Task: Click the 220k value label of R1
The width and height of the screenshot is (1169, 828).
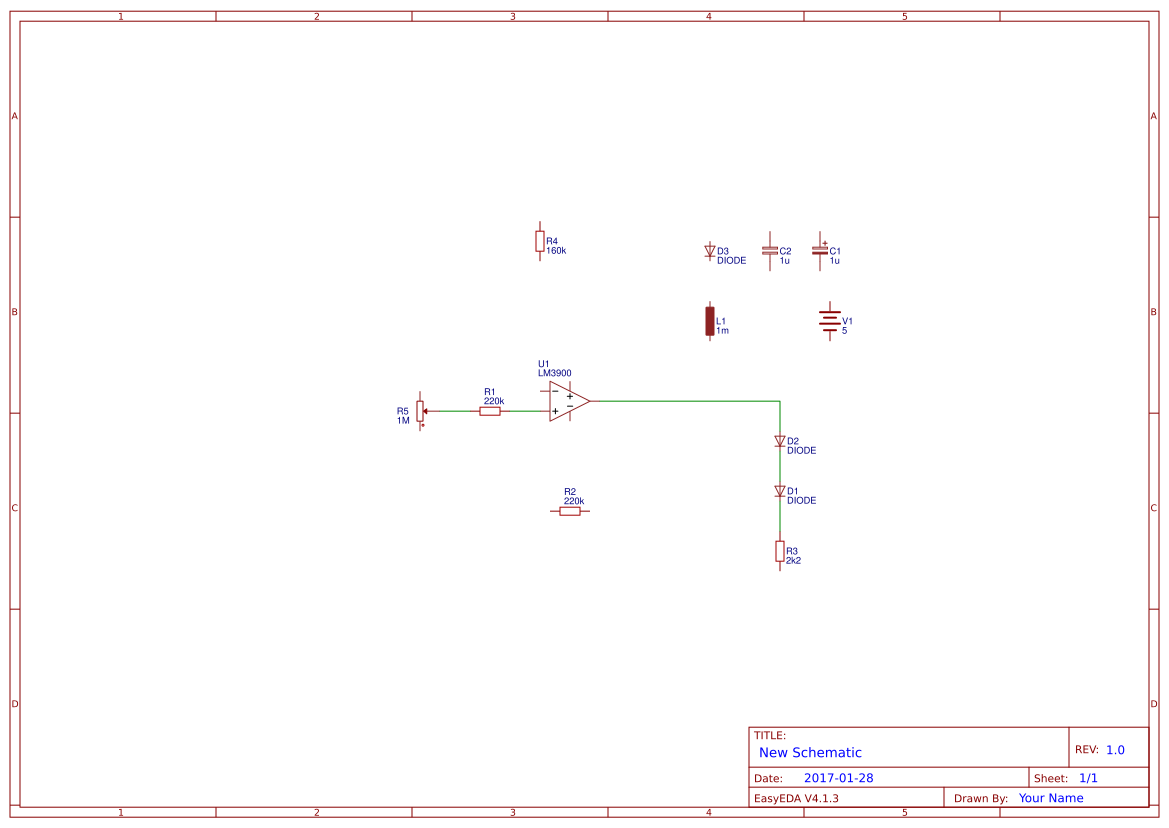Action: point(493,399)
